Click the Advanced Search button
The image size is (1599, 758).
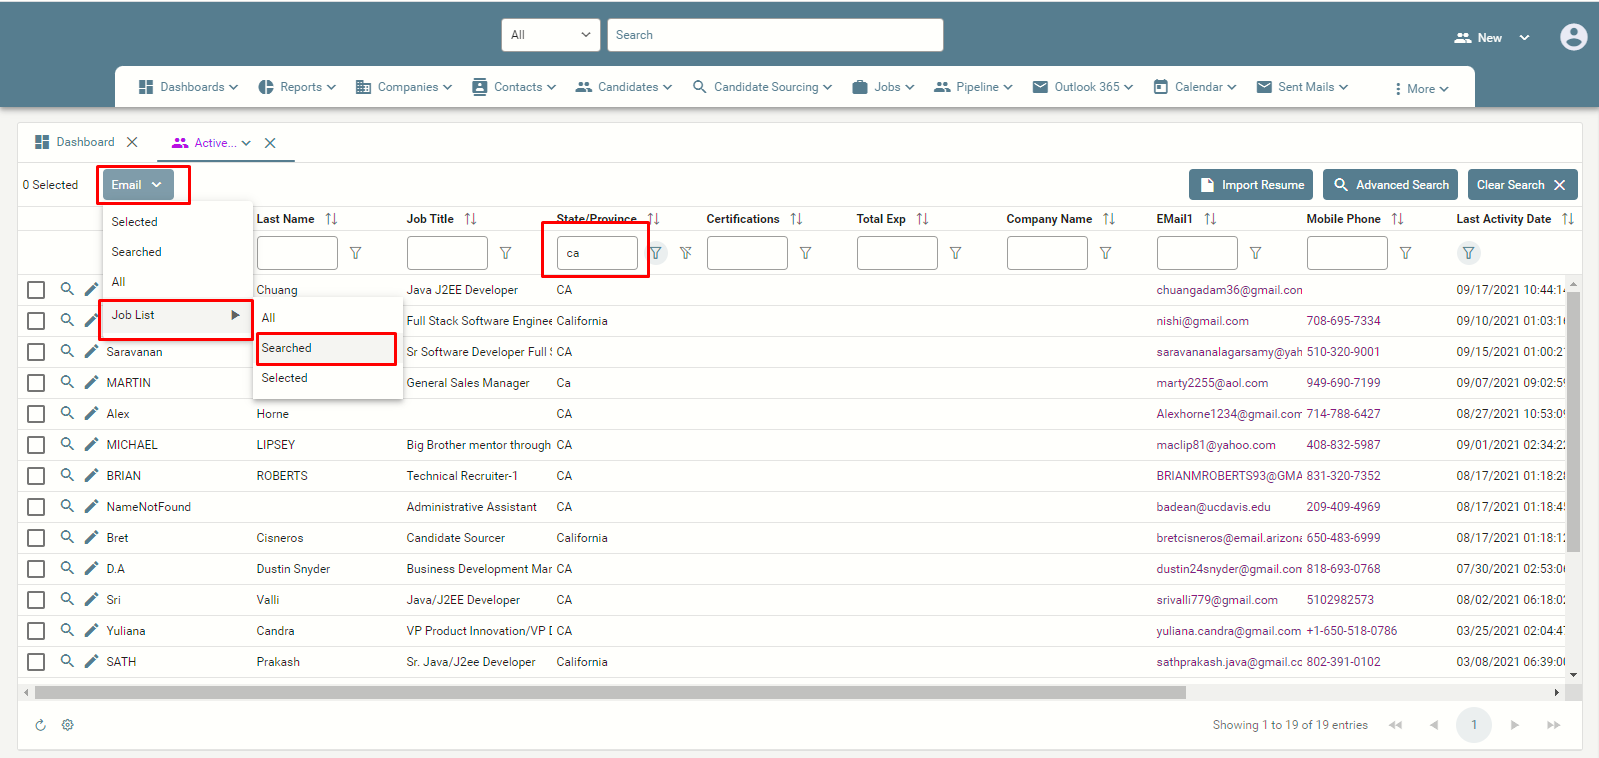[1390, 185]
